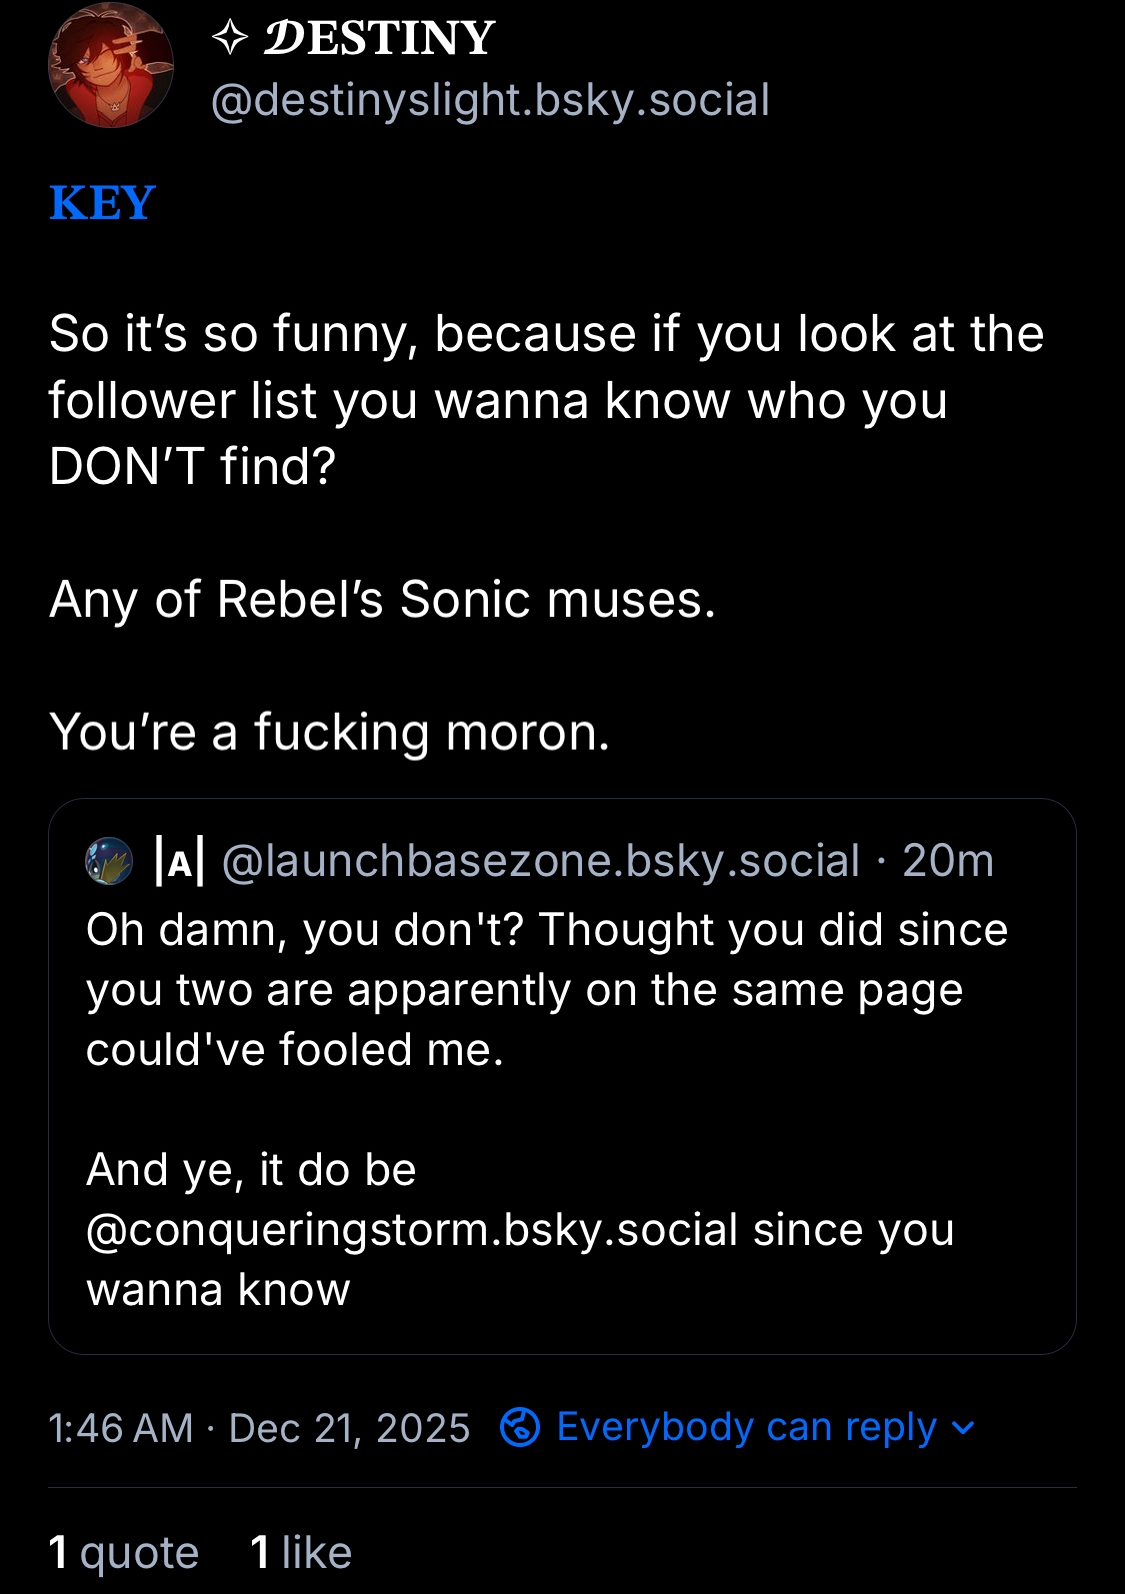Screen dimensions: 1125x1594
Task: Tap the launchbasezone quoted post avatar
Action: (x=109, y=861)
